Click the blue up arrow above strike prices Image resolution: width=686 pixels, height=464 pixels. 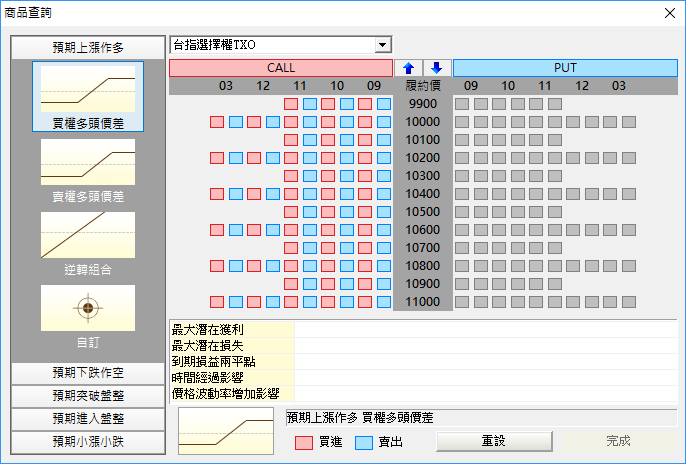click(409, 68)
